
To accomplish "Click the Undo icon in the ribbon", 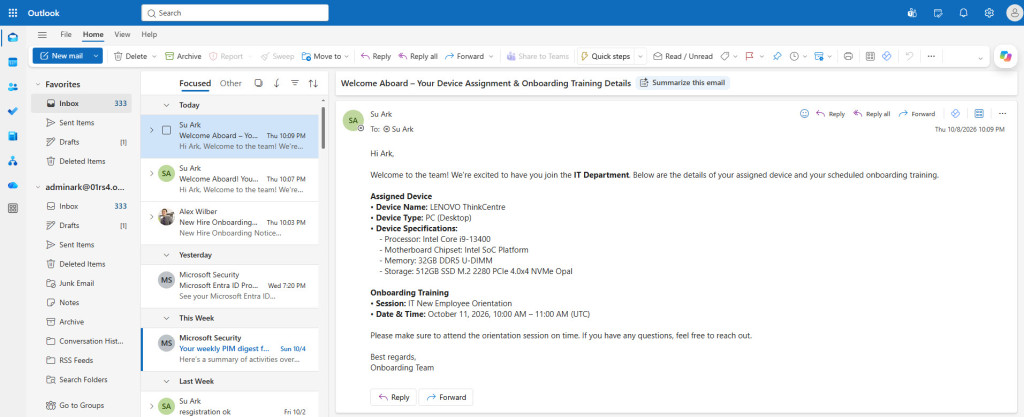I will pos(909,56).
